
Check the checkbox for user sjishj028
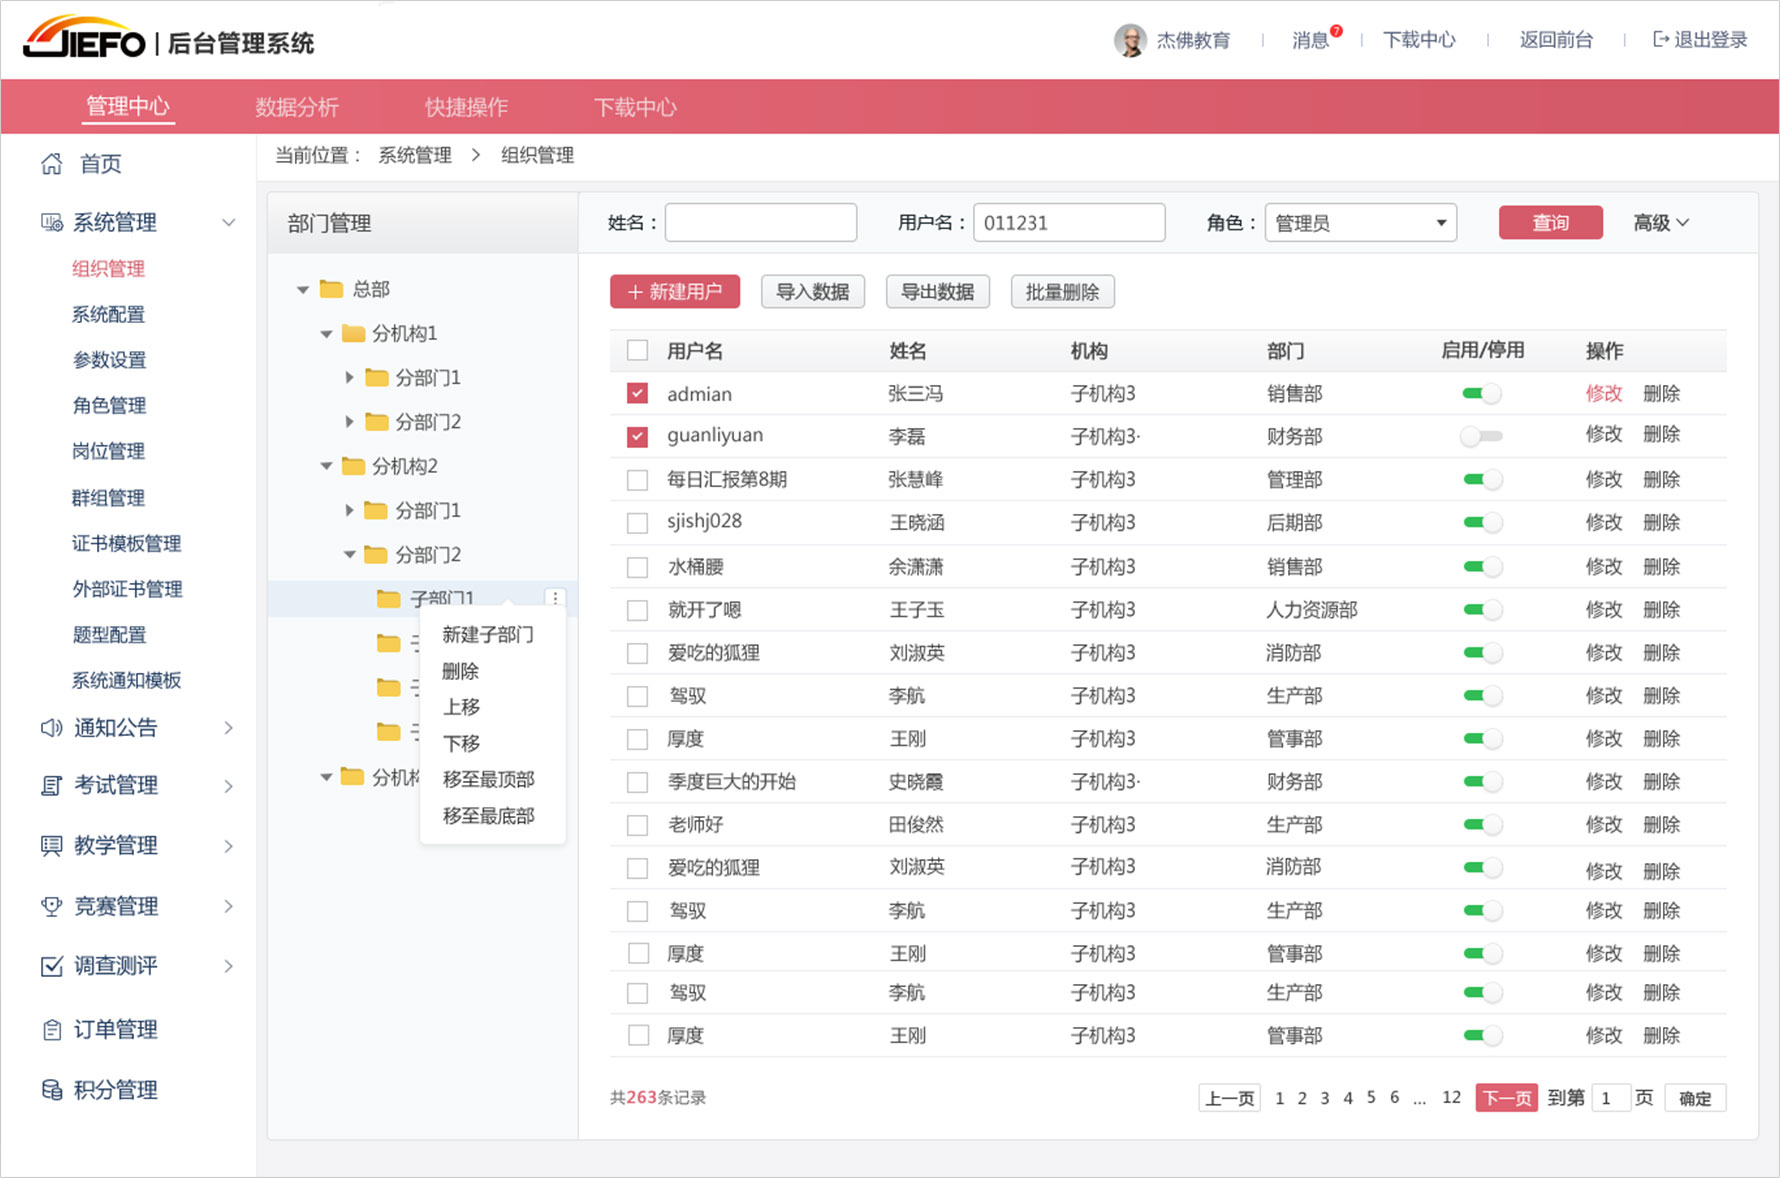[637, 522]
